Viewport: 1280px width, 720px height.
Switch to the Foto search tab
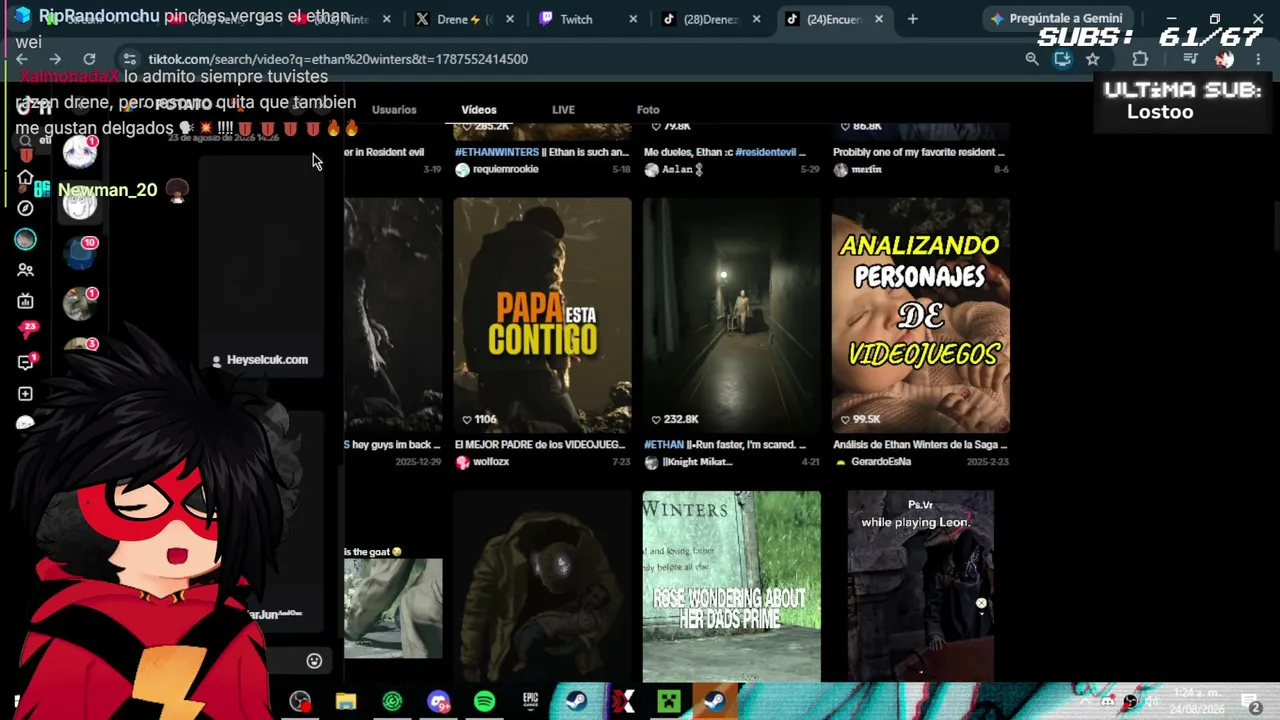tap(648, 110)
